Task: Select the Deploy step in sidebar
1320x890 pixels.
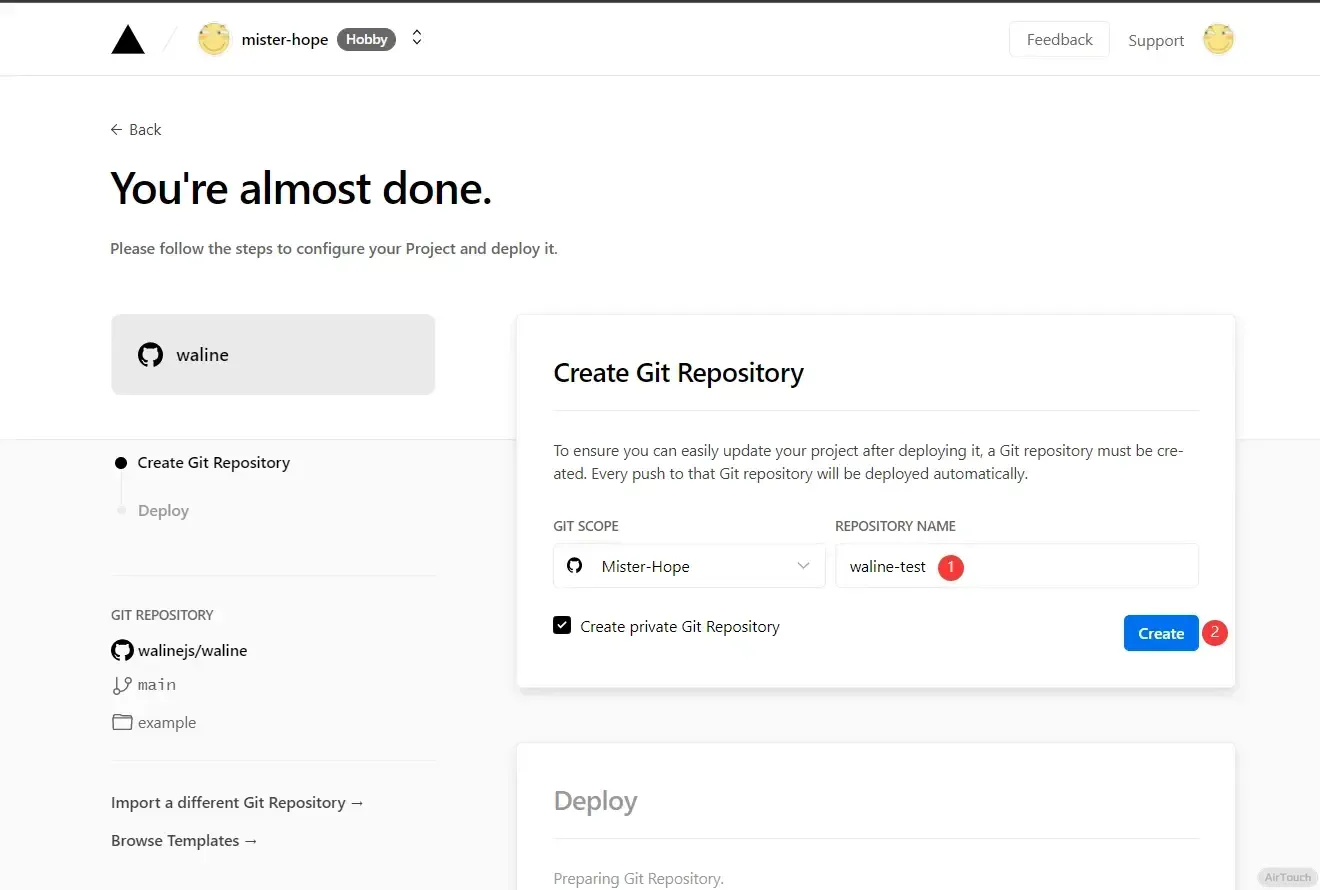Action: [163, 511]
